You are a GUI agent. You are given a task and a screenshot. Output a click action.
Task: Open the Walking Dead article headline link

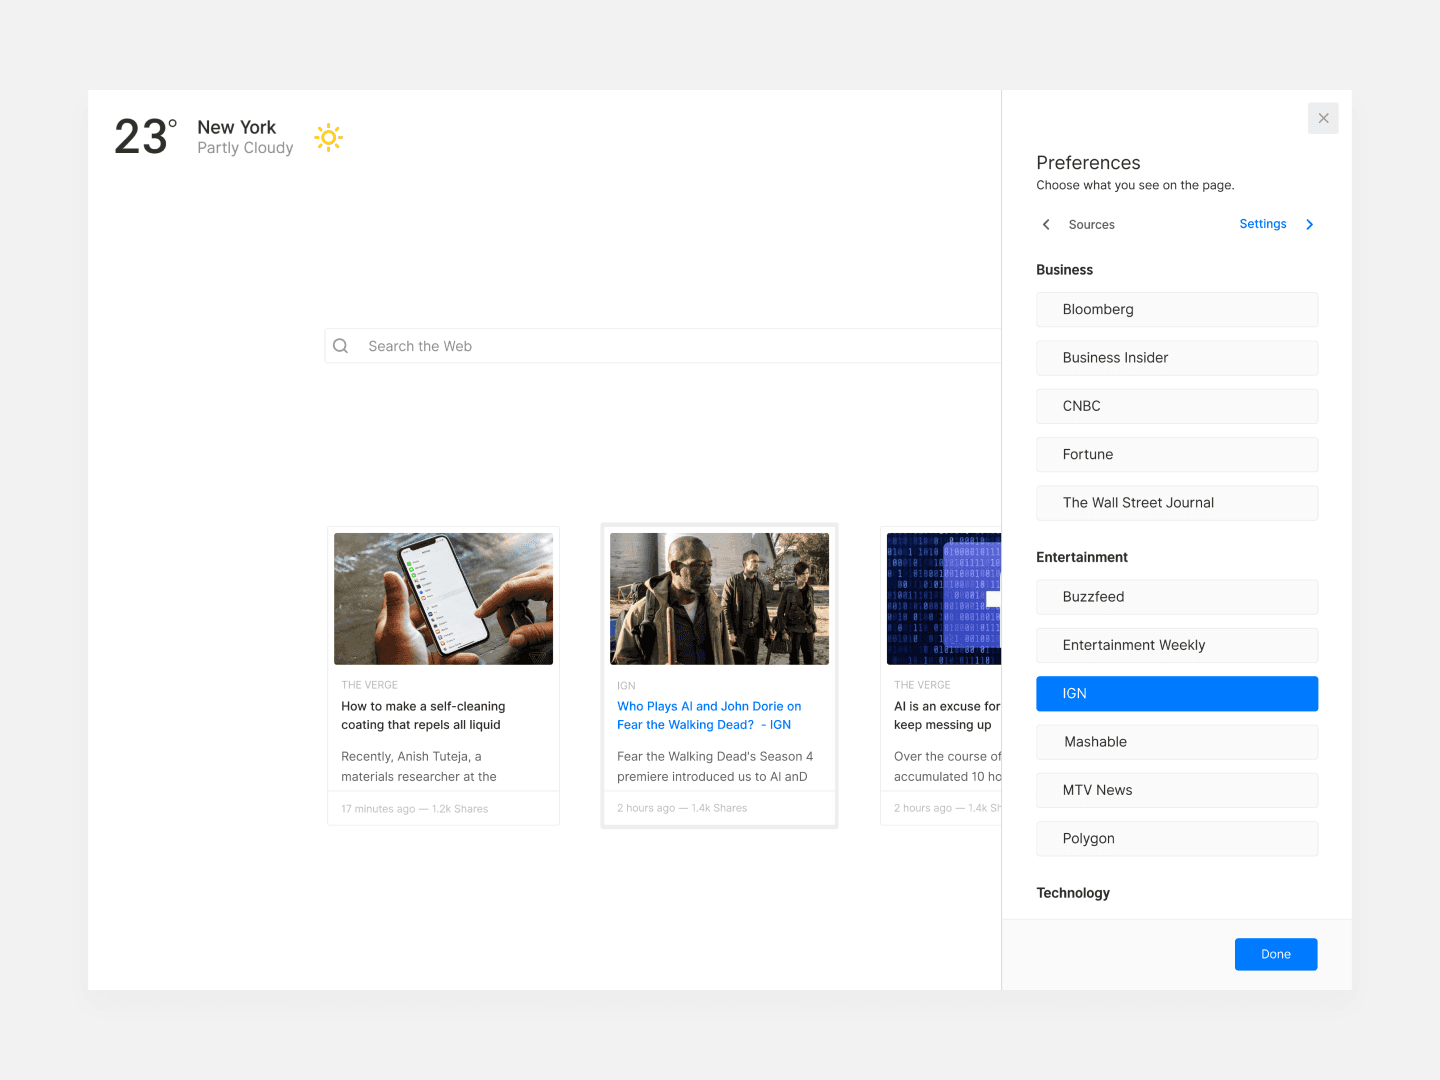coord(708,715)
